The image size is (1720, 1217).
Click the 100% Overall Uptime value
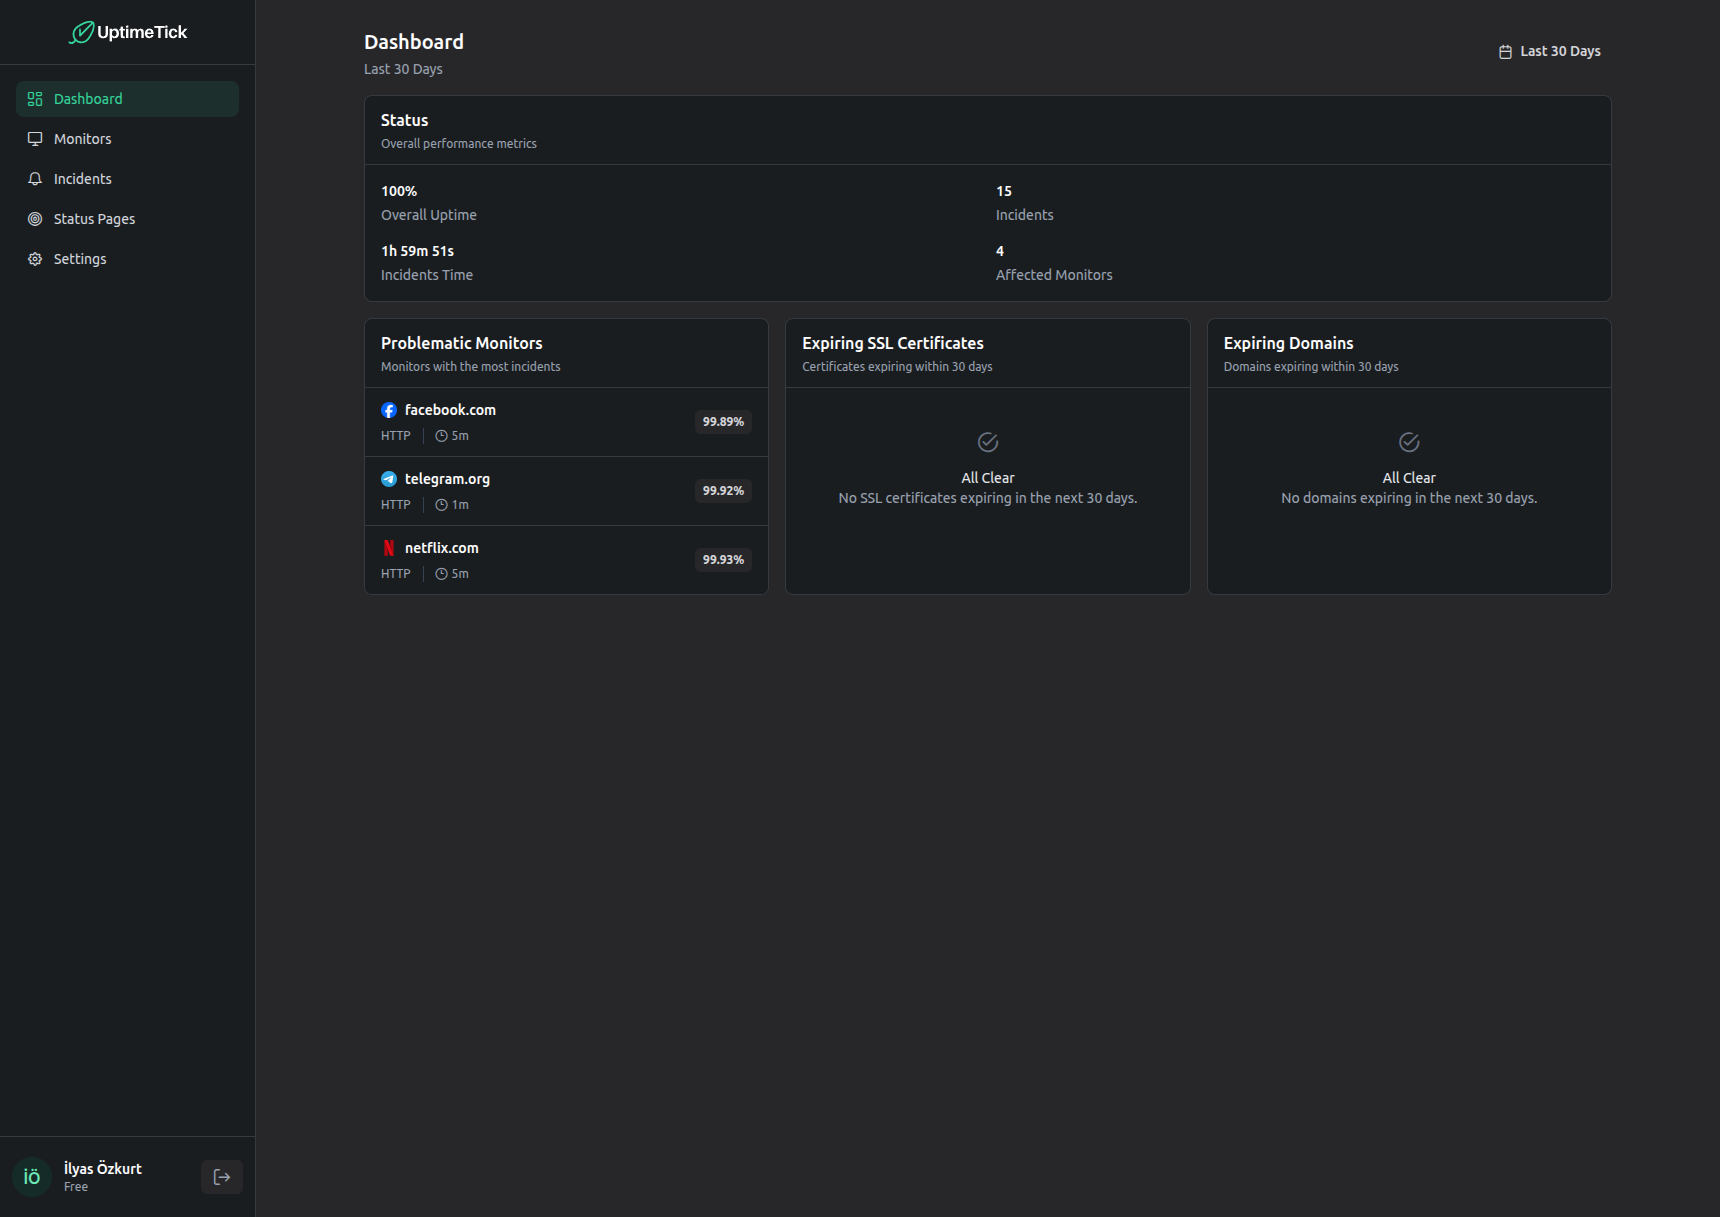coord(399,191)
